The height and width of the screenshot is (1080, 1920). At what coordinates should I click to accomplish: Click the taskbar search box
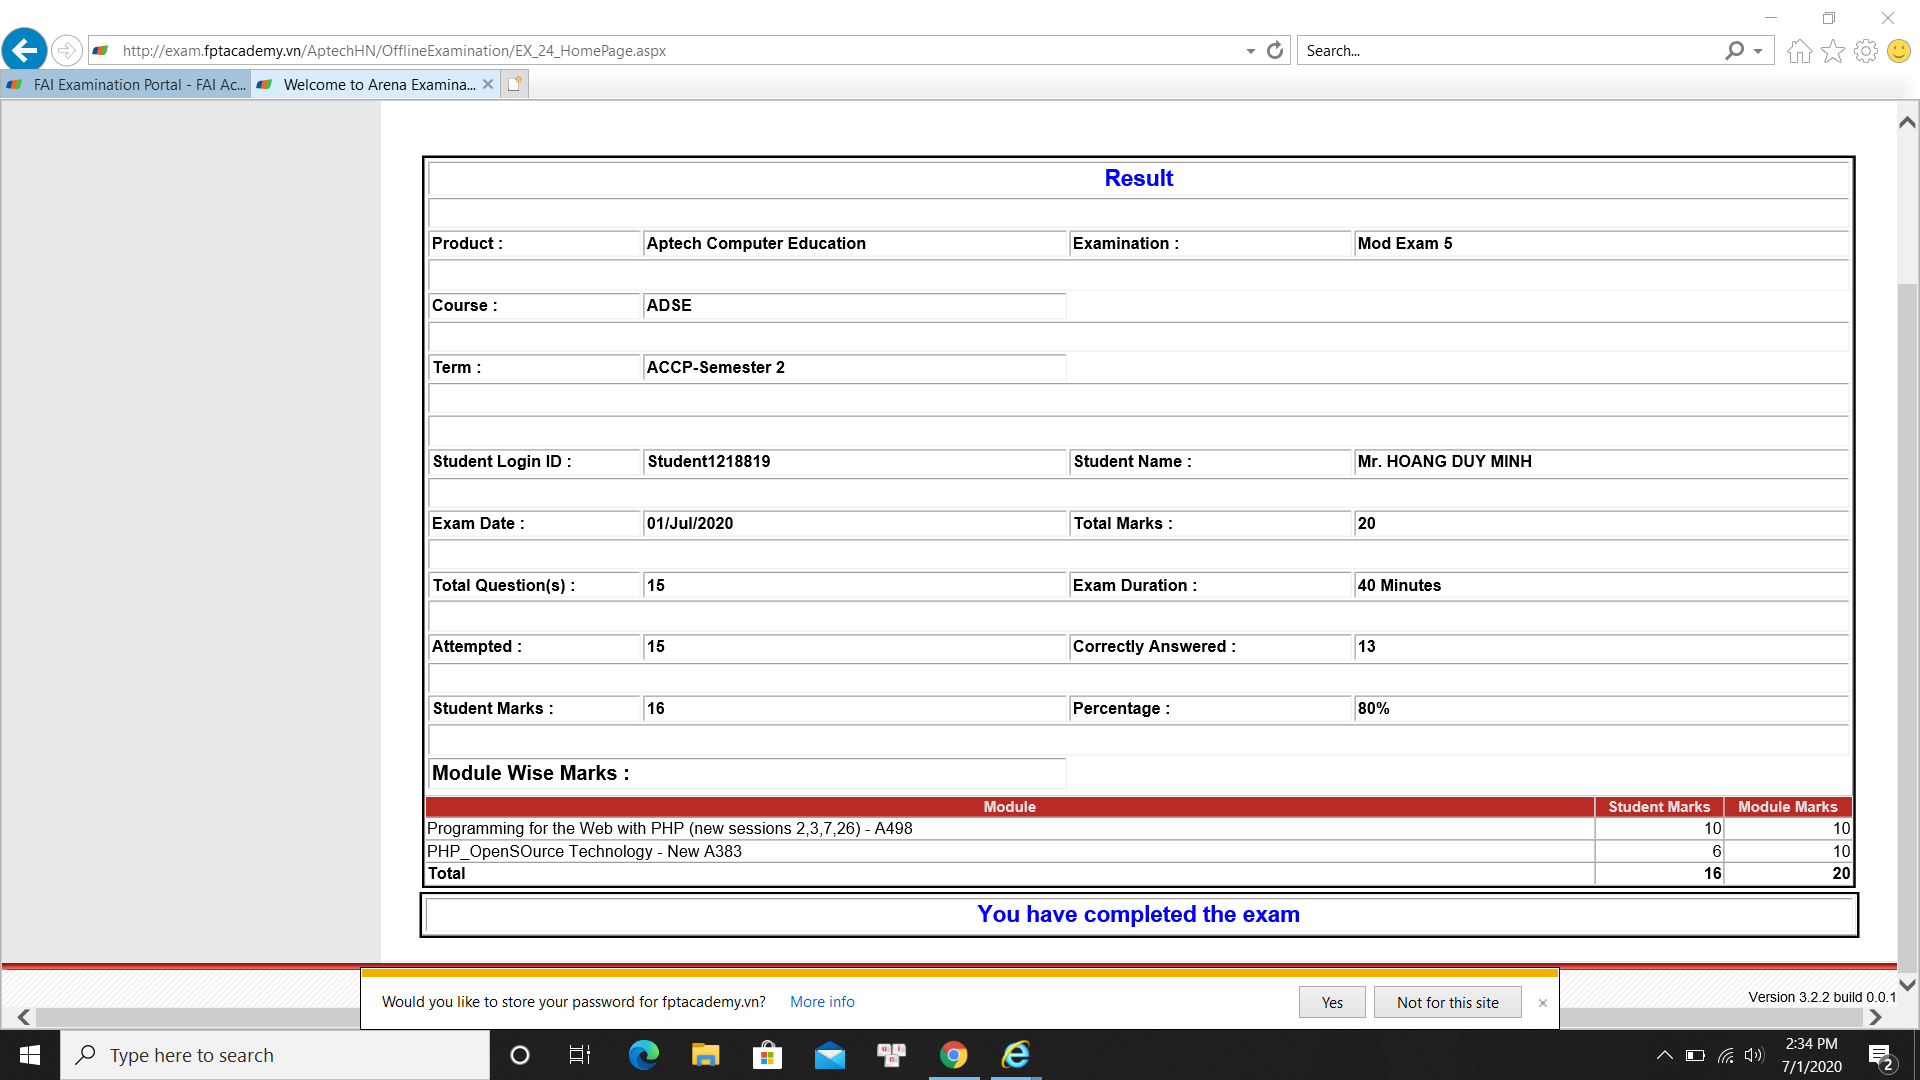(275, 1055)
